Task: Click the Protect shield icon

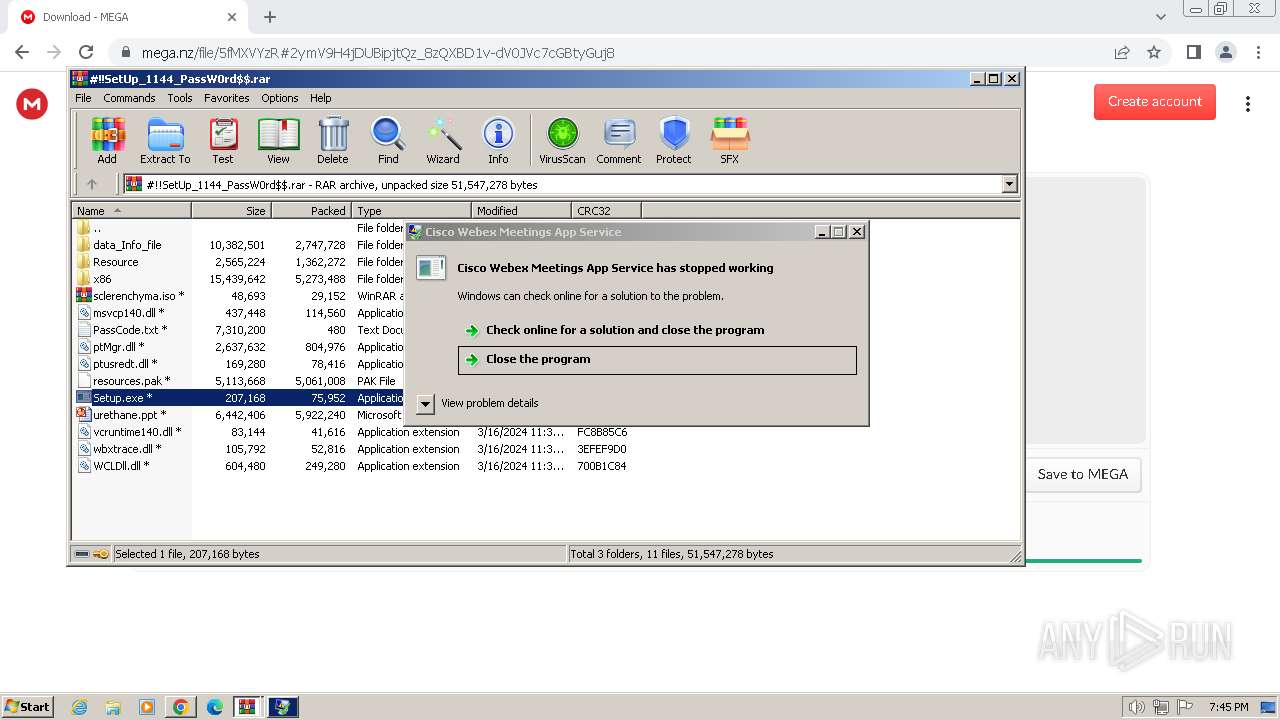Action: click(x=674, y=140)
